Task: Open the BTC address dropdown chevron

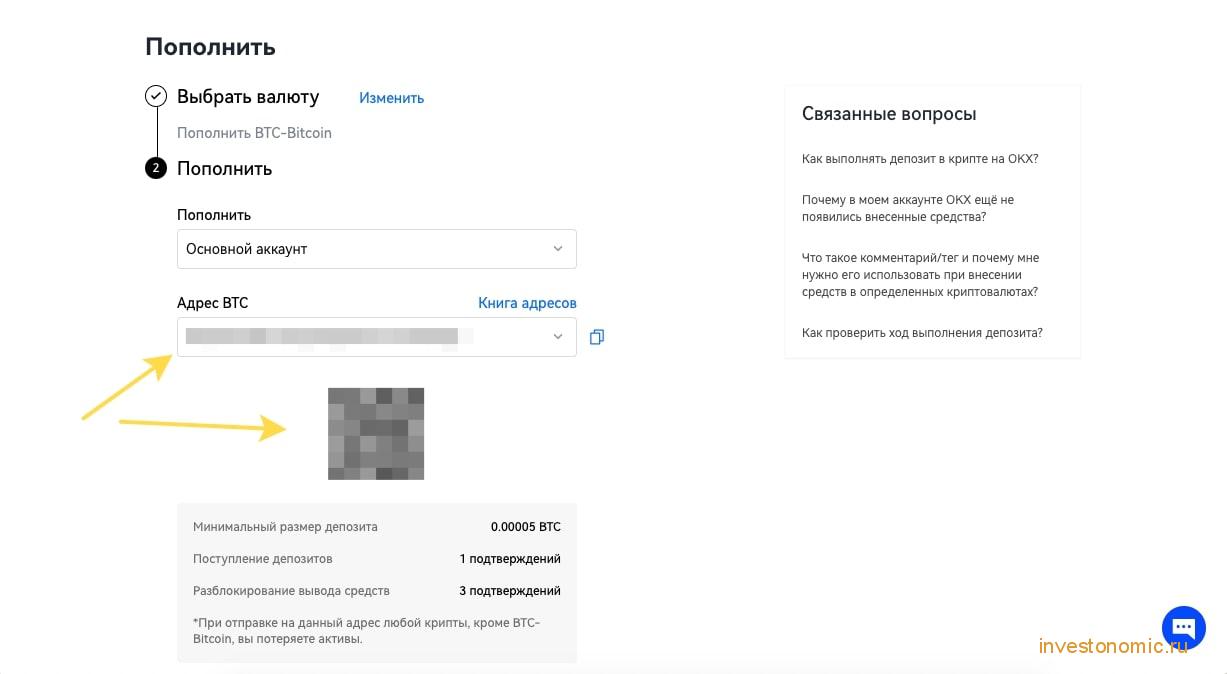Action: pyautogui.click(x=558, y=337)
